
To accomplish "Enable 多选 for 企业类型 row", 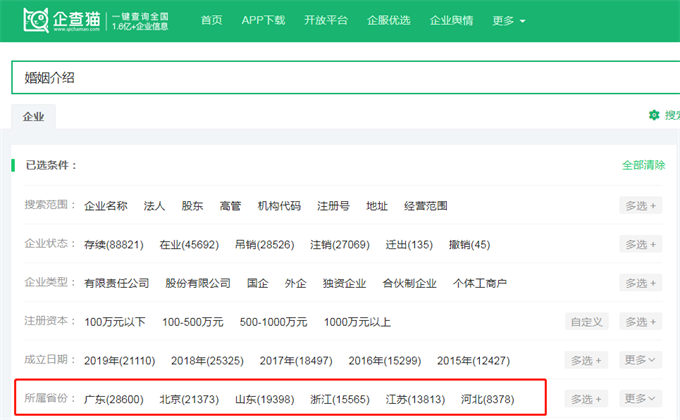I will click(x=640, y=283).
